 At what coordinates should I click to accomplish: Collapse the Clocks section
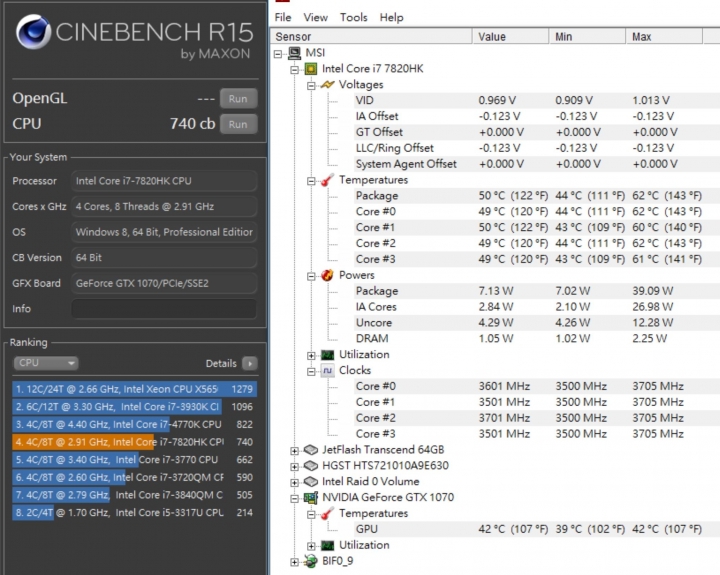pyautogui.click(x=311, y=372)
